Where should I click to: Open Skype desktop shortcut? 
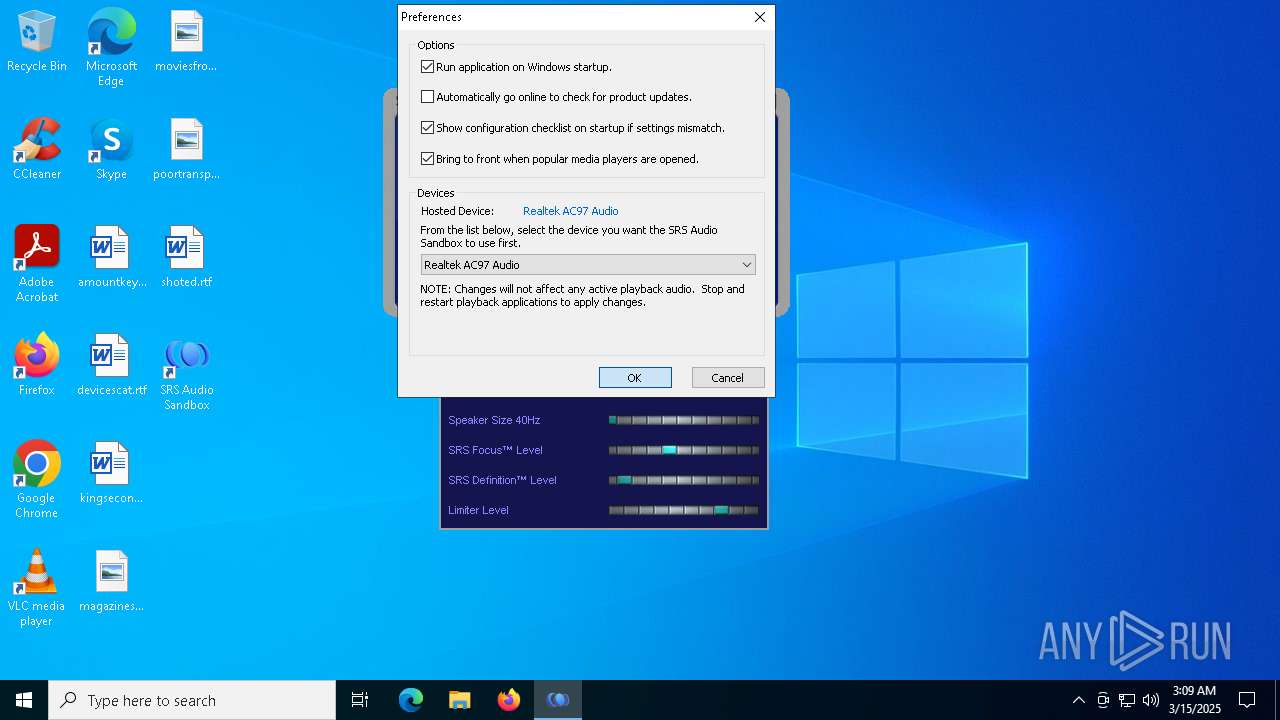[x=111, y=150]
